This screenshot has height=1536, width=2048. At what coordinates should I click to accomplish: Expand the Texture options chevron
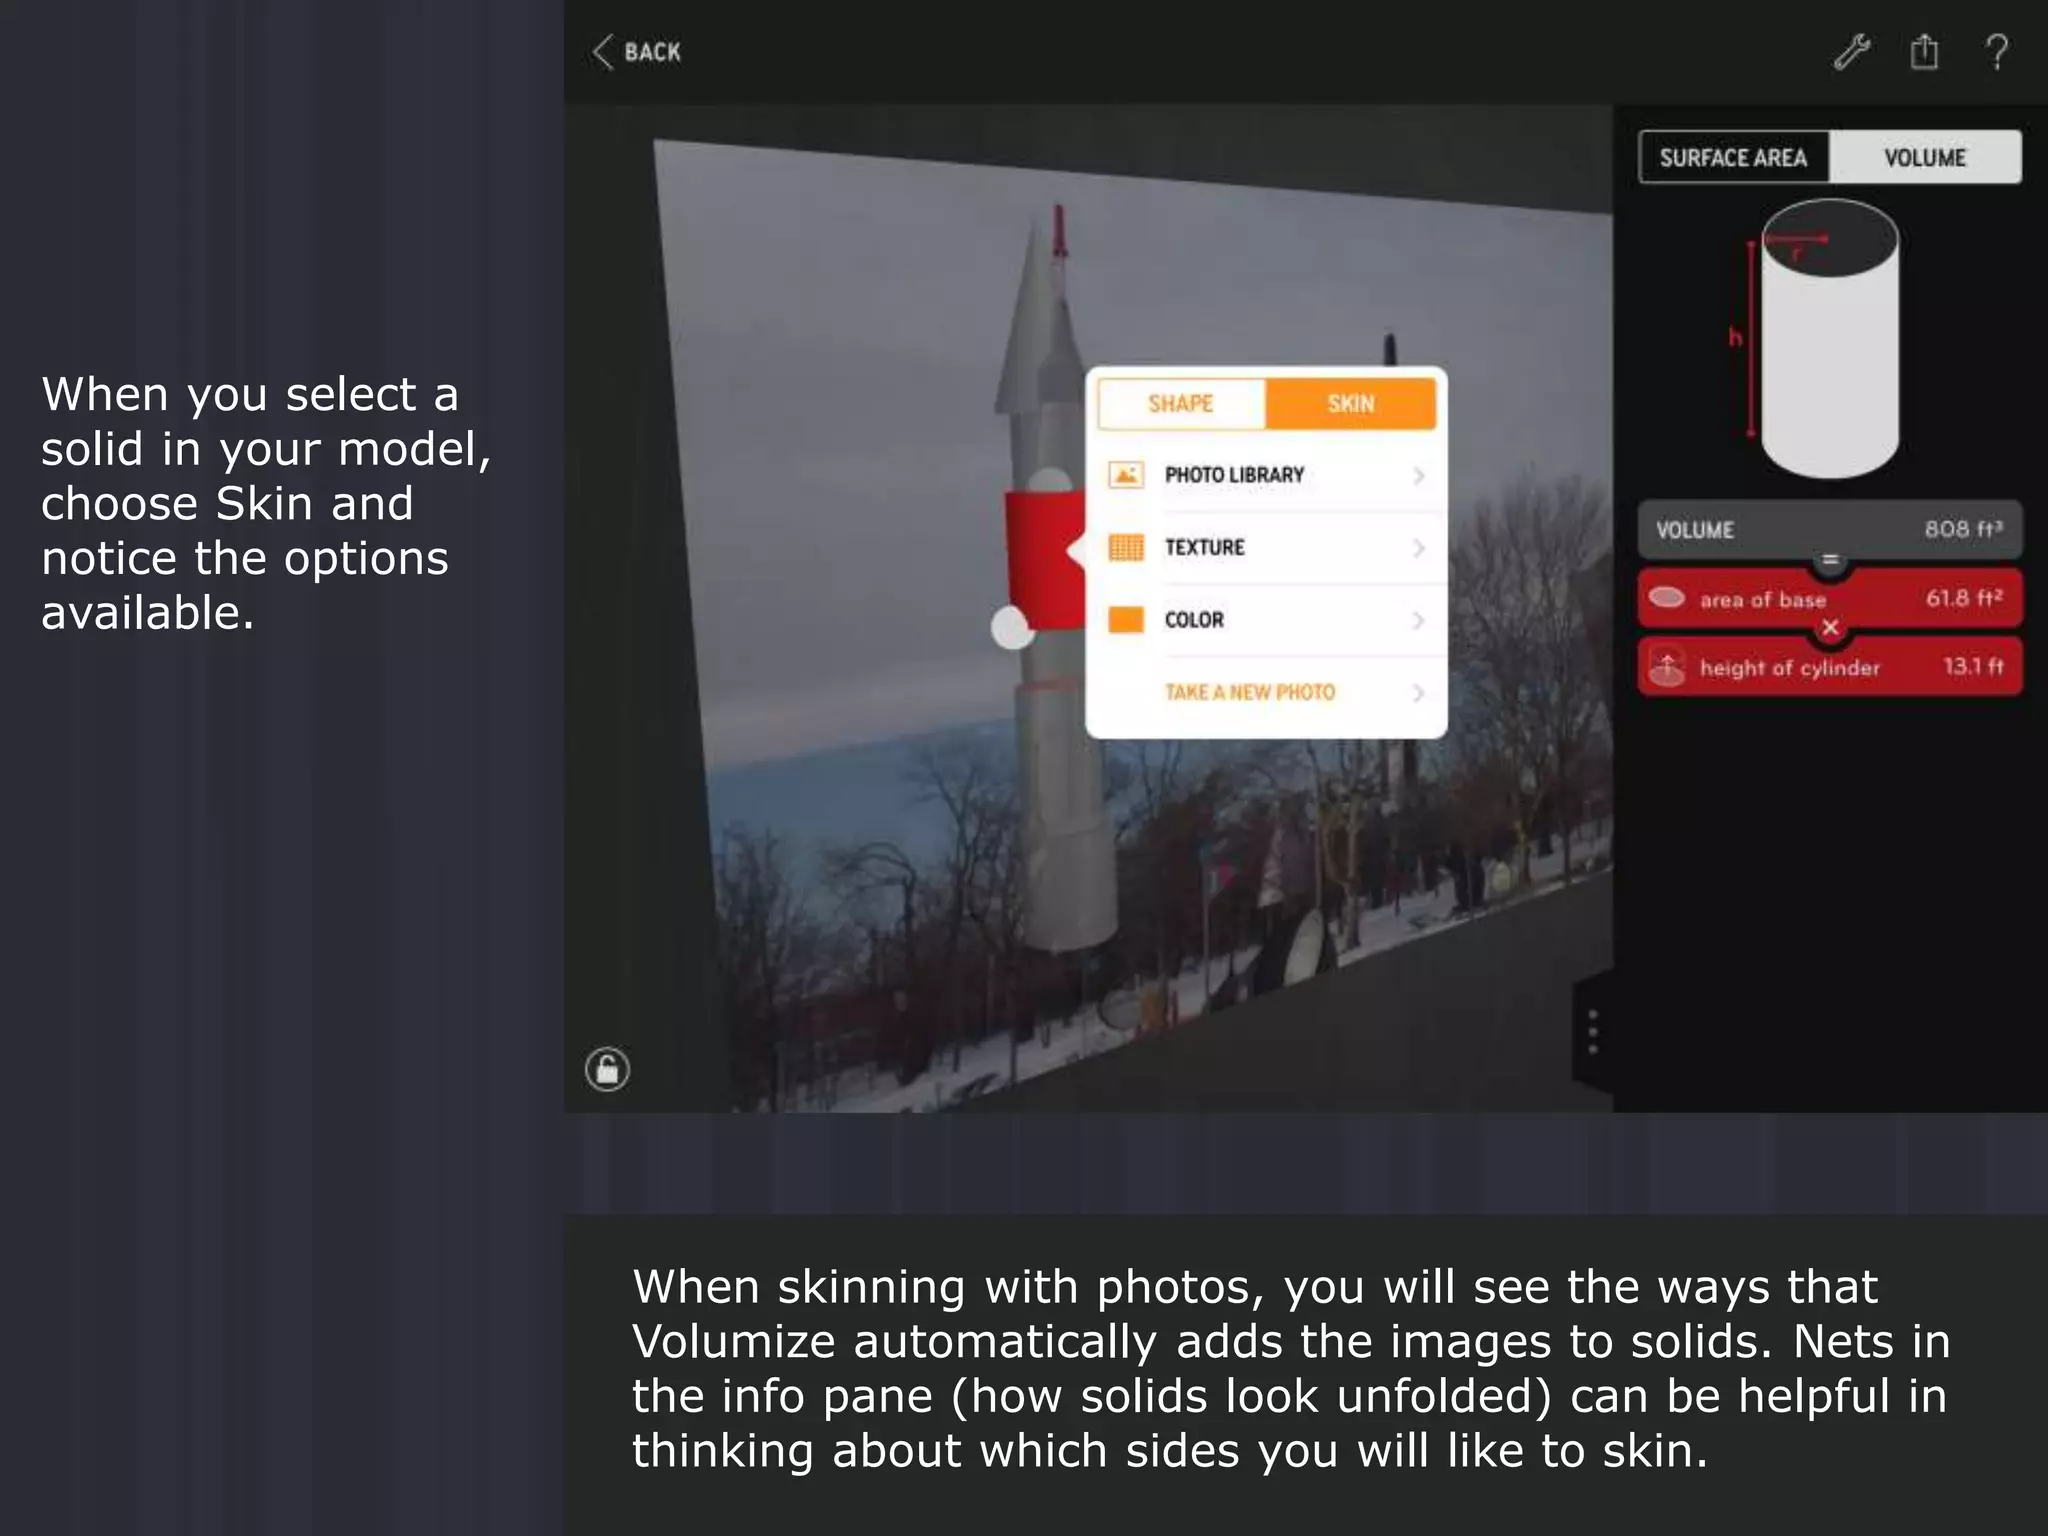coord(1418,548)
